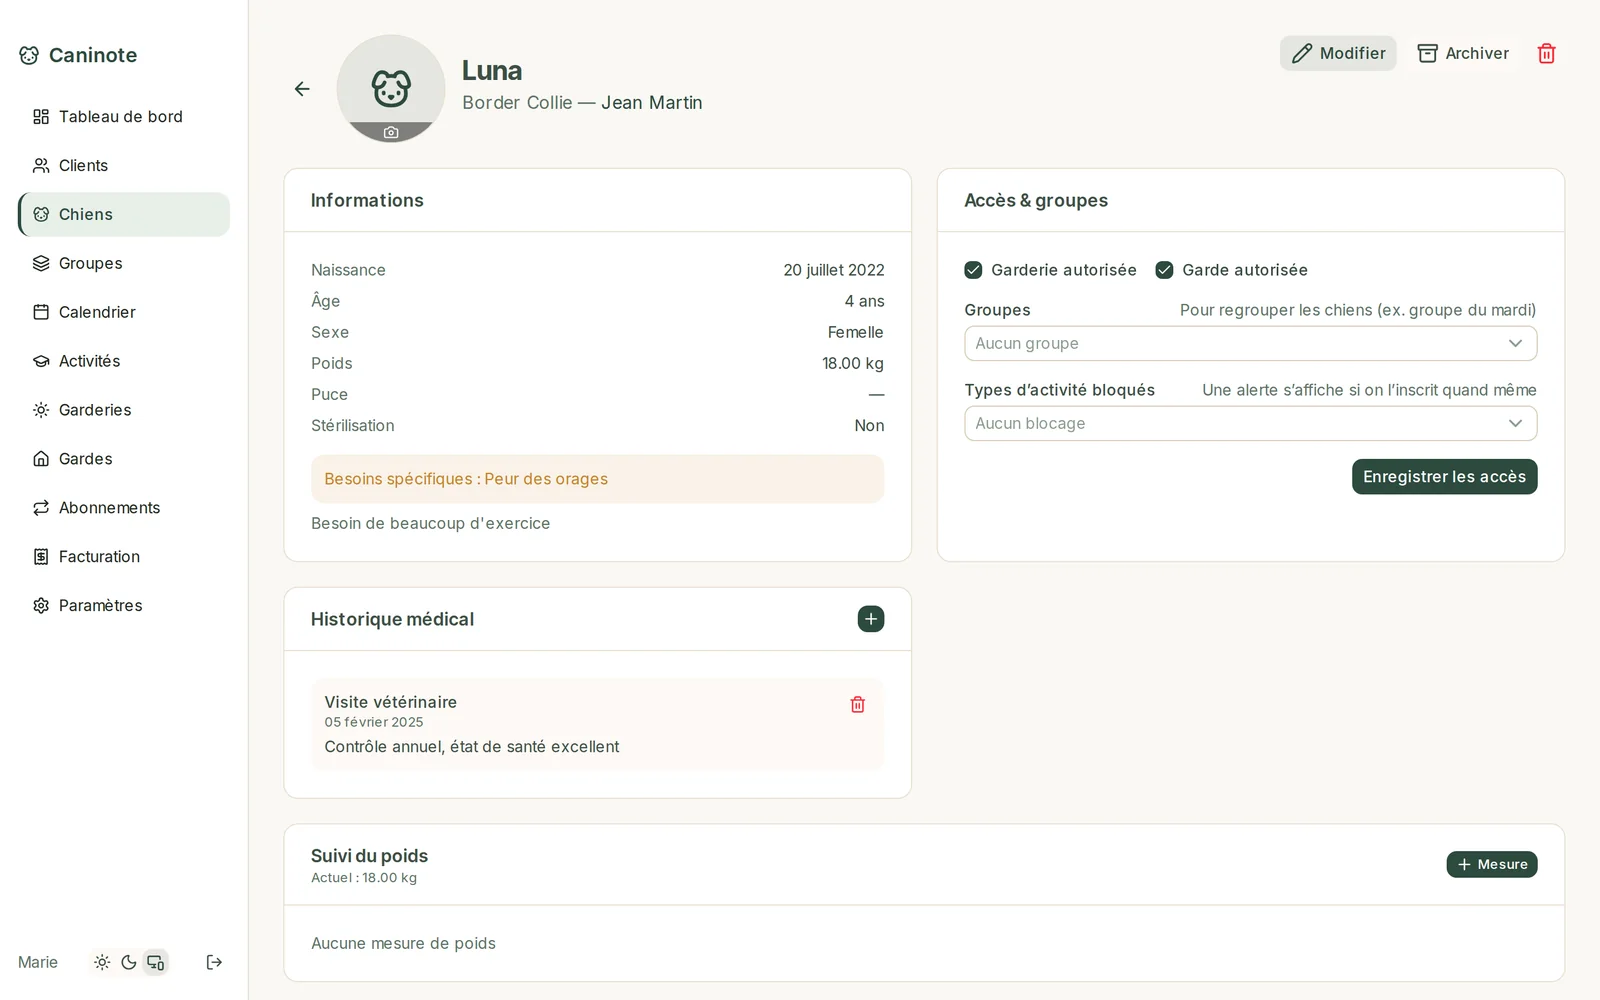
Task: Log out using the exit icon
Action: (x=214, y=962)
